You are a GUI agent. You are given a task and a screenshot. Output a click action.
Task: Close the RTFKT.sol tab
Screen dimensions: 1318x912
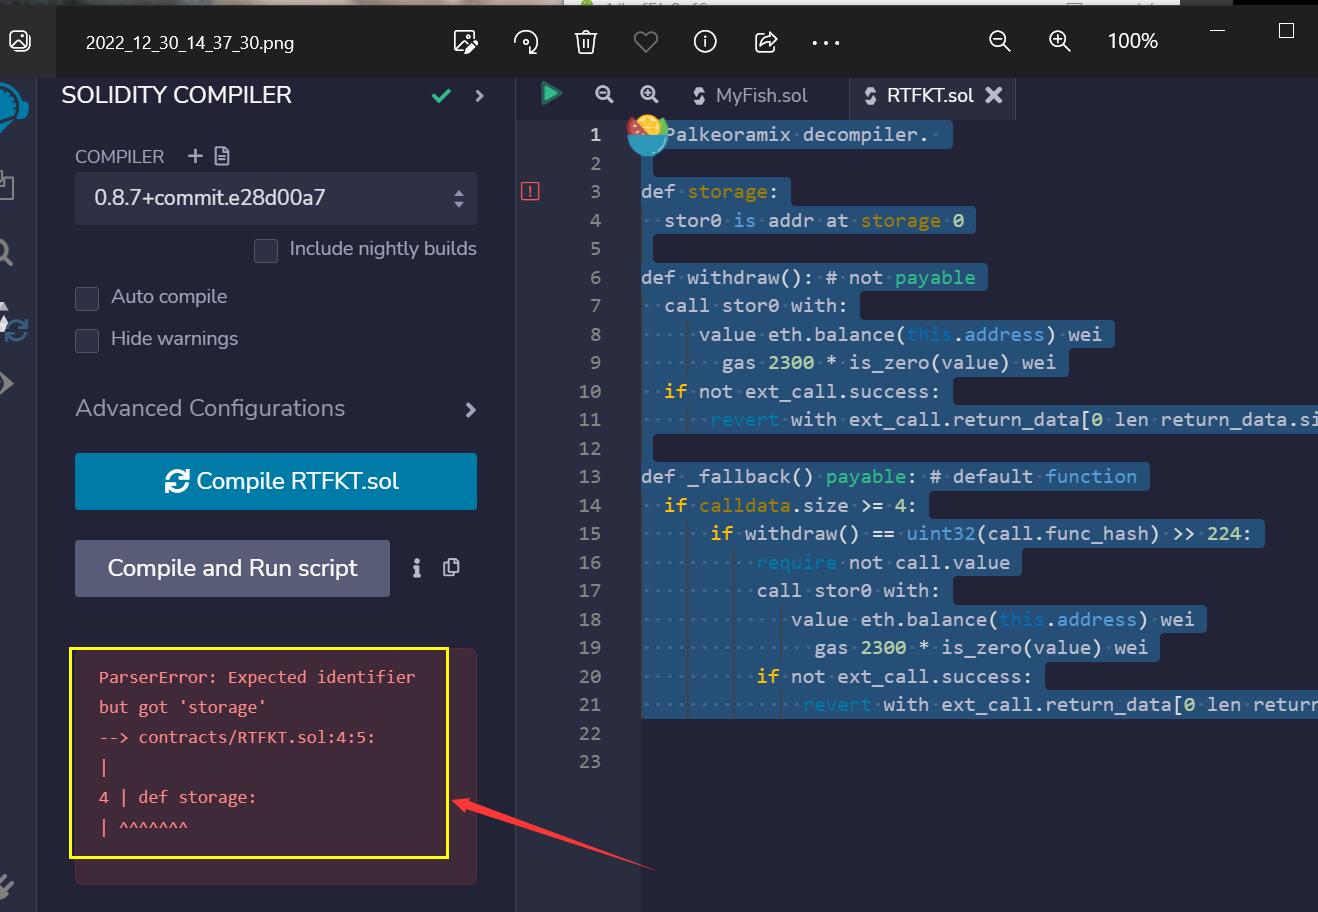click(993, 95)
